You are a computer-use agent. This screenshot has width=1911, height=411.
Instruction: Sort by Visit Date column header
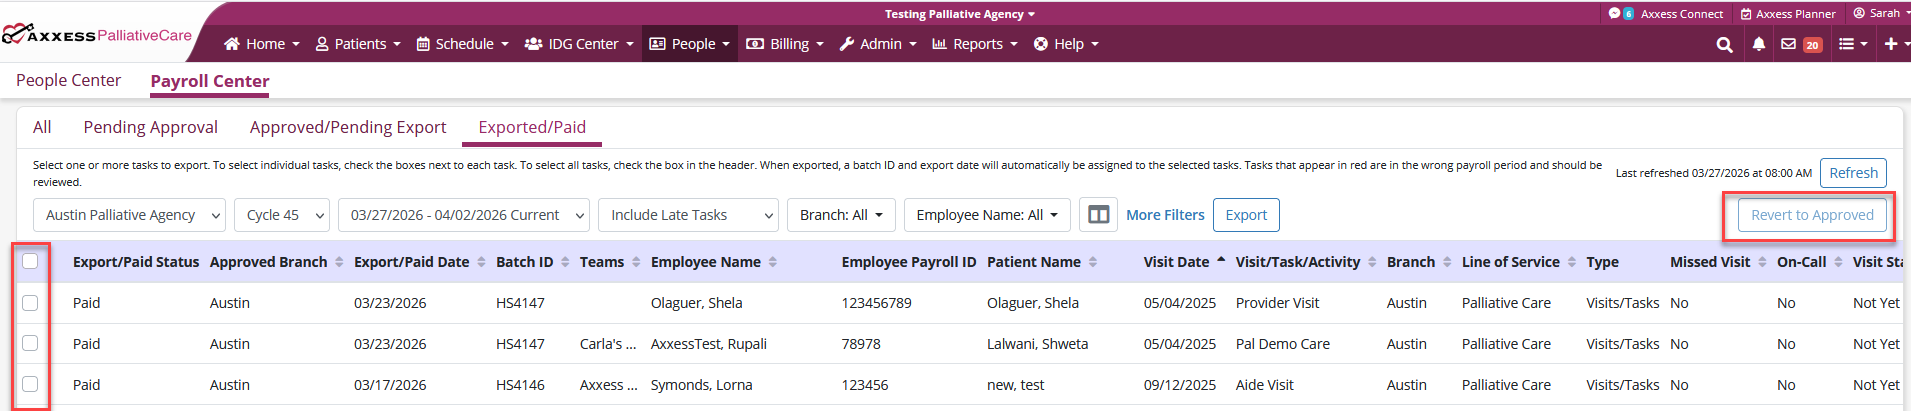tap(1176, 262)
